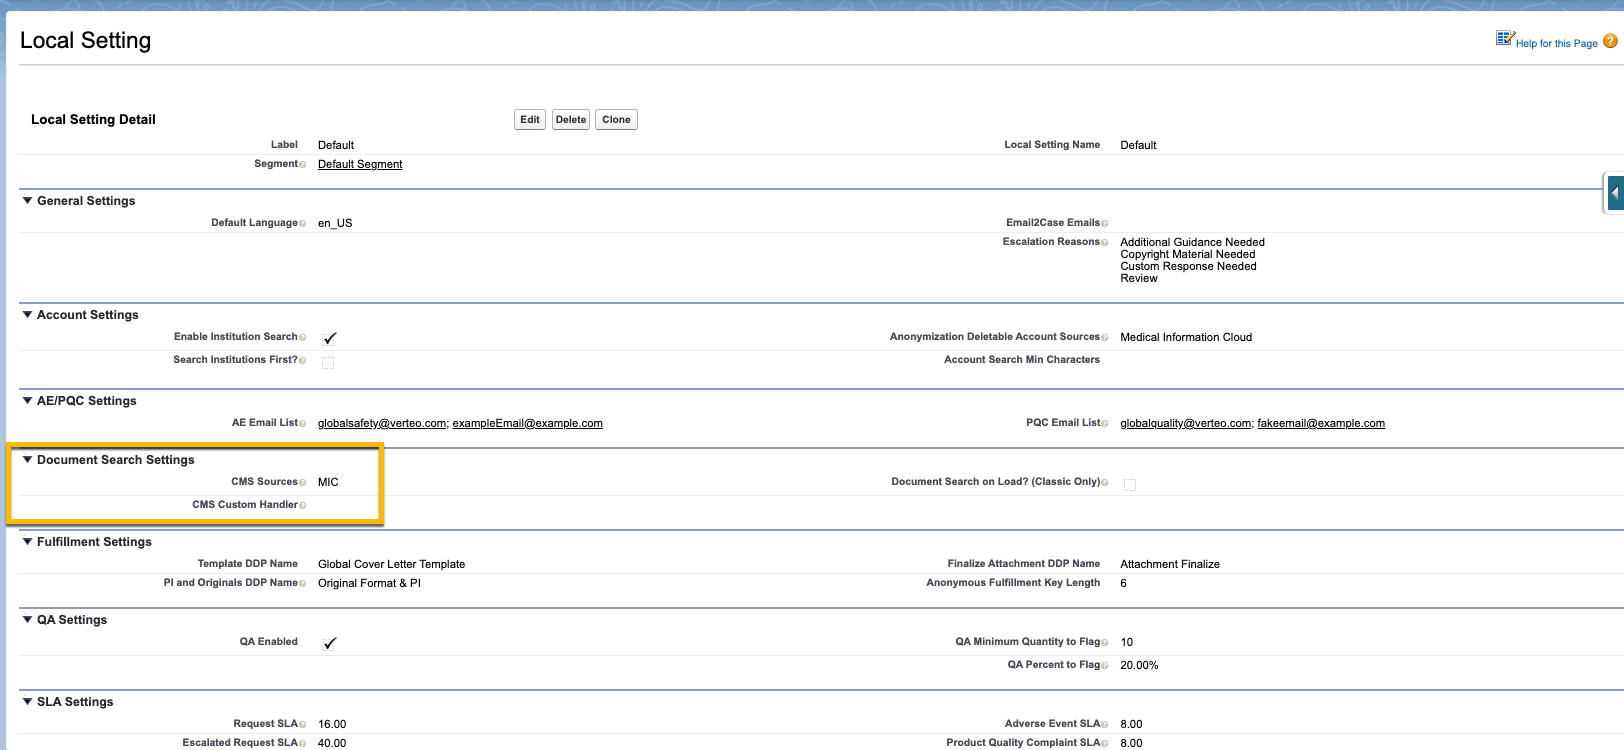Open the Default Segment link

click(x=360, y=165)
